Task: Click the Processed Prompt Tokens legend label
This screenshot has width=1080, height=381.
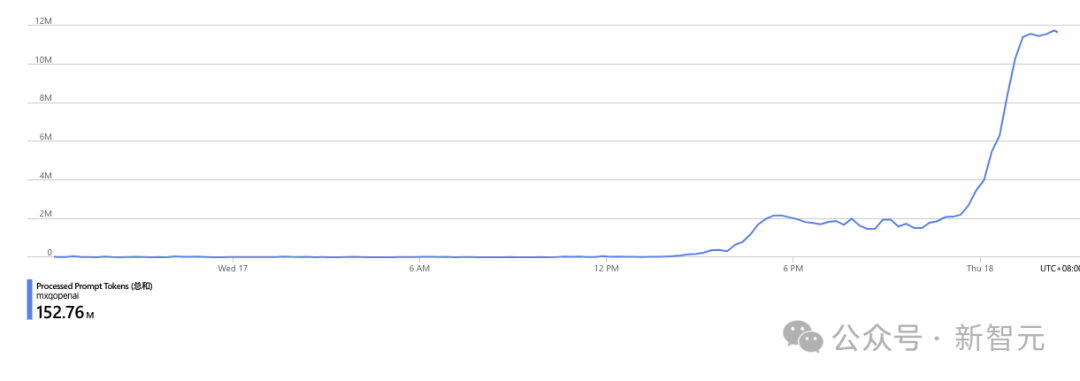Action: point(94,286)
